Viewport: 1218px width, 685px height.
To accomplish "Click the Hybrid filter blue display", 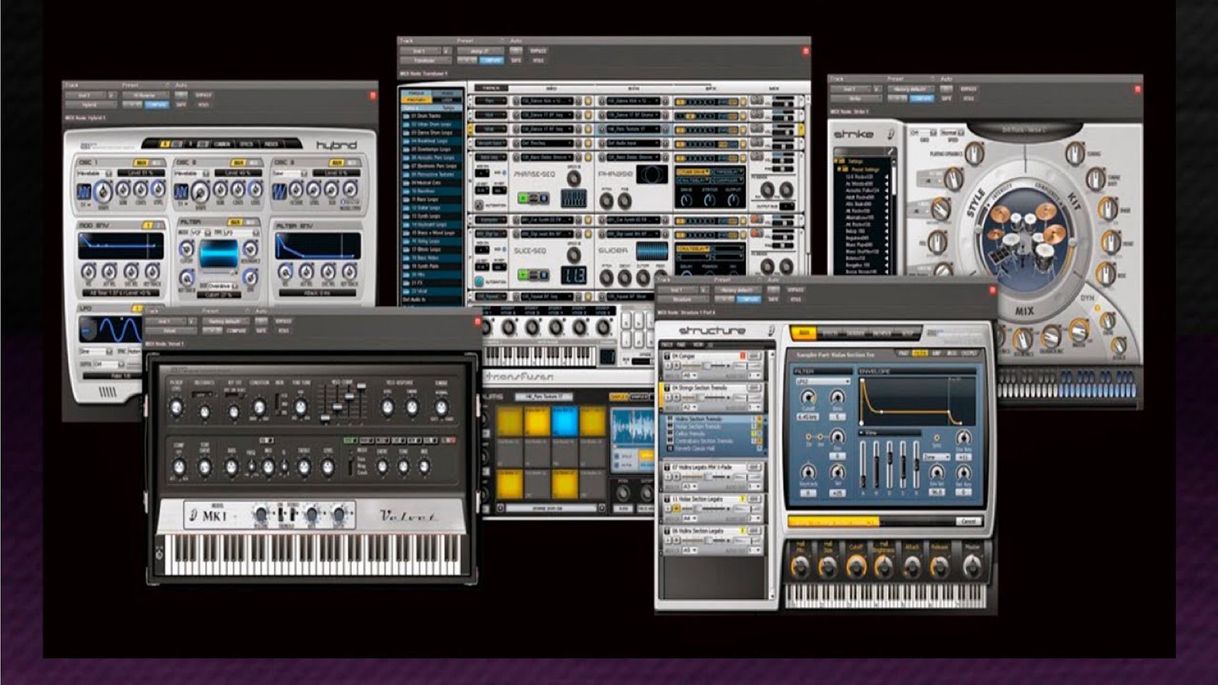I will pos(217,254).
